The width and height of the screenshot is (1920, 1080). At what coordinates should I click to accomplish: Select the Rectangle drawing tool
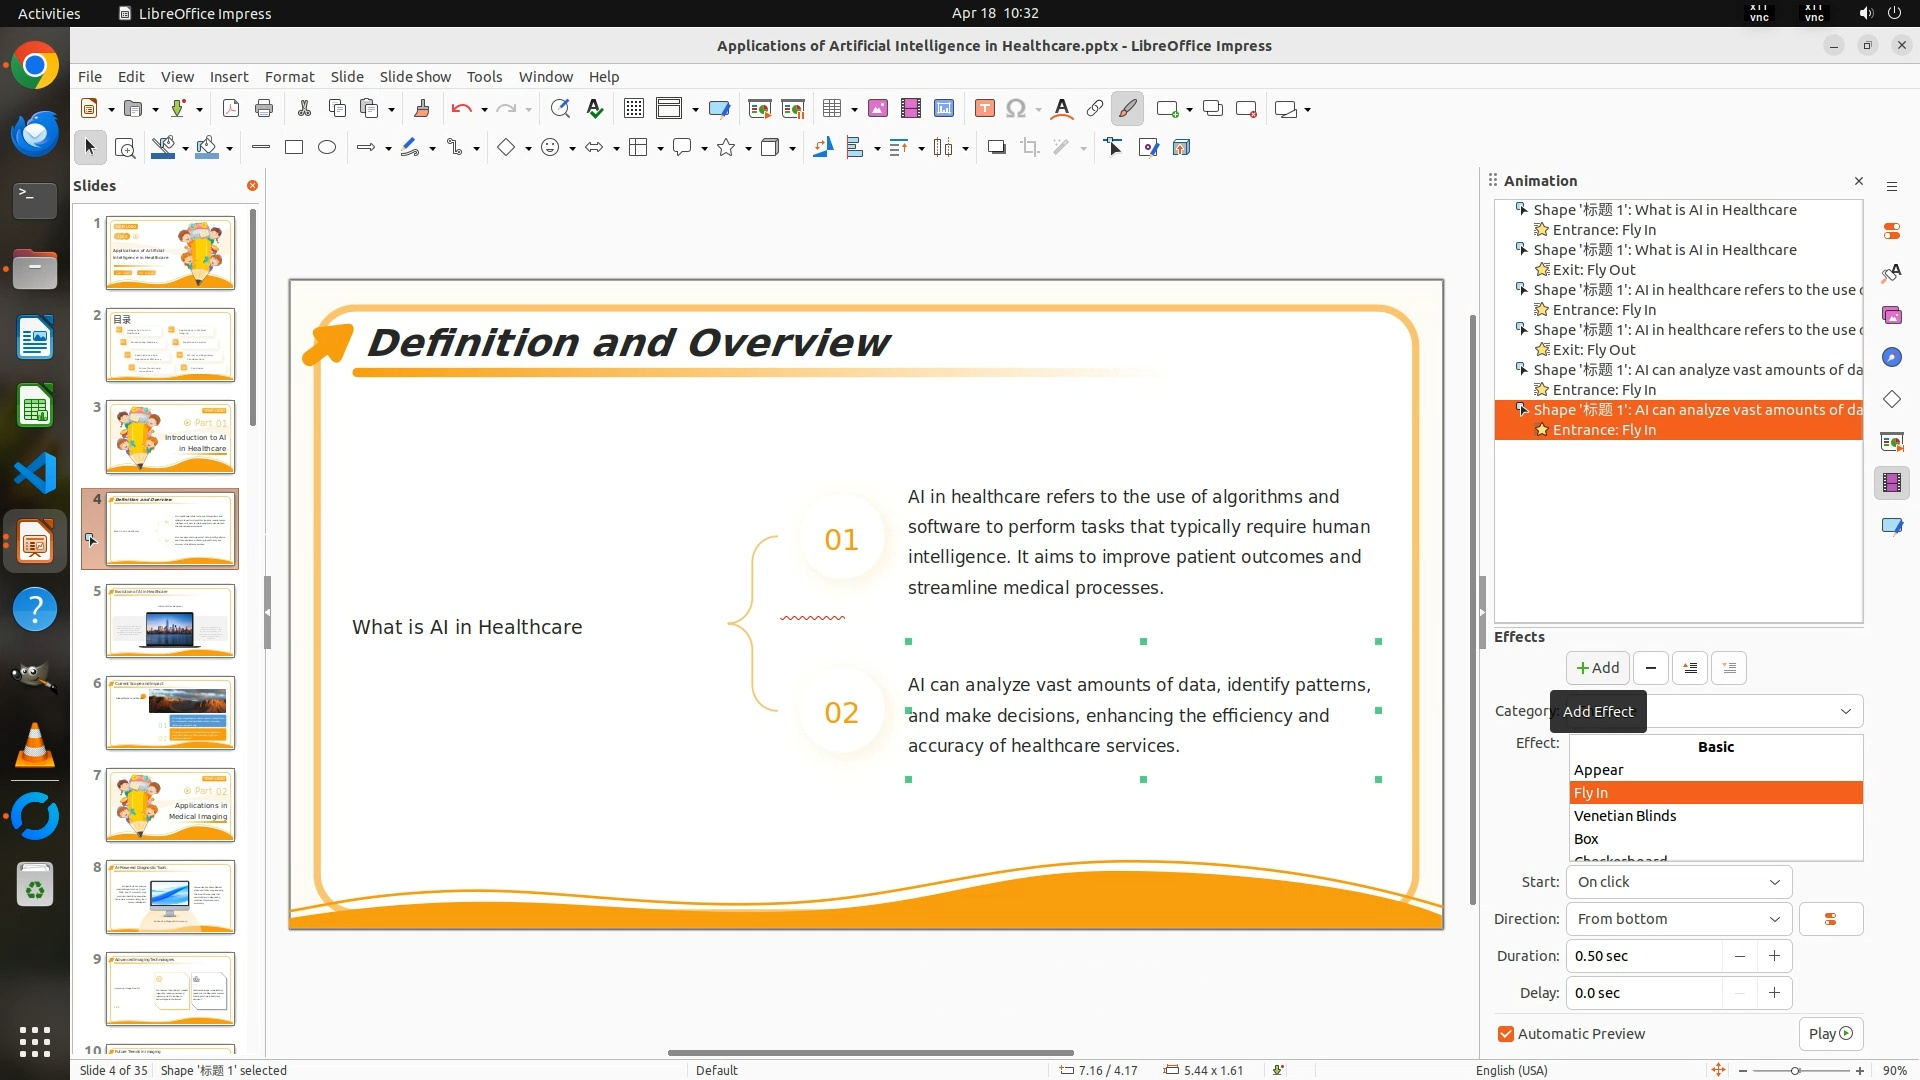[294, 148]
